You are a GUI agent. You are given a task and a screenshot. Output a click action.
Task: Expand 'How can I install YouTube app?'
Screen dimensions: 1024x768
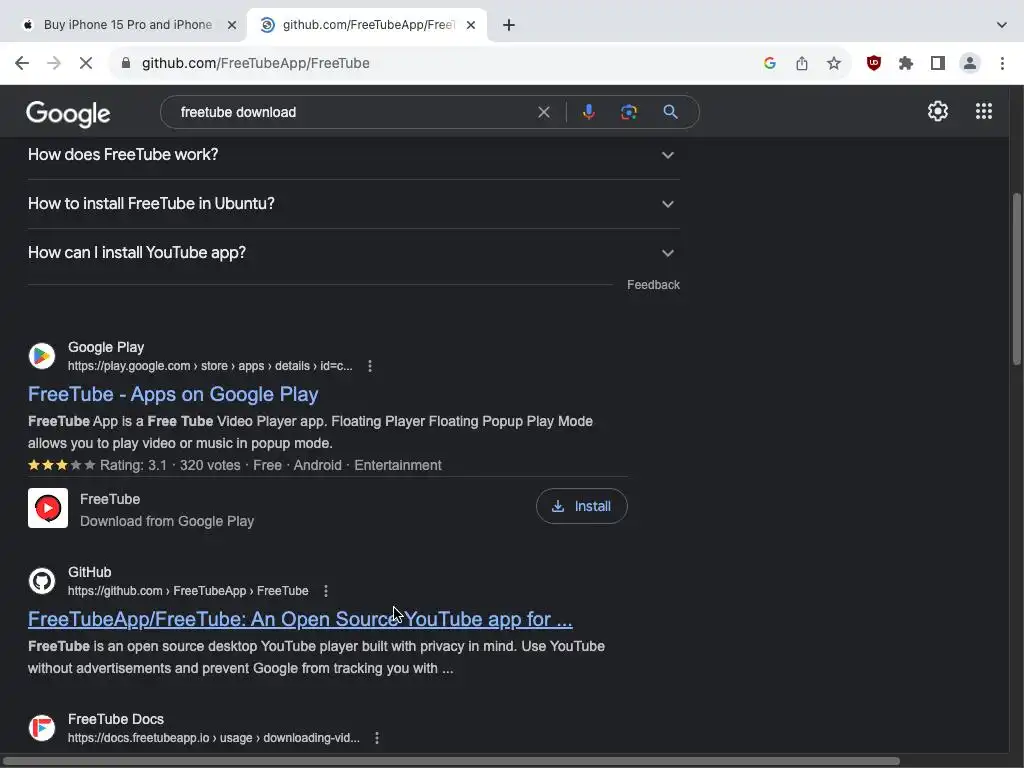point(354,253)
